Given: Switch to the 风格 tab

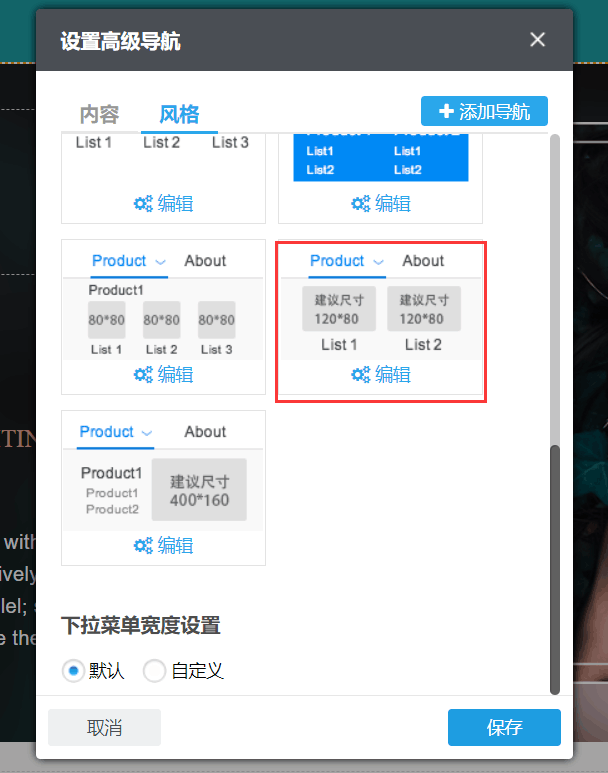Looking at the screenshot, I should coord(179,113).
